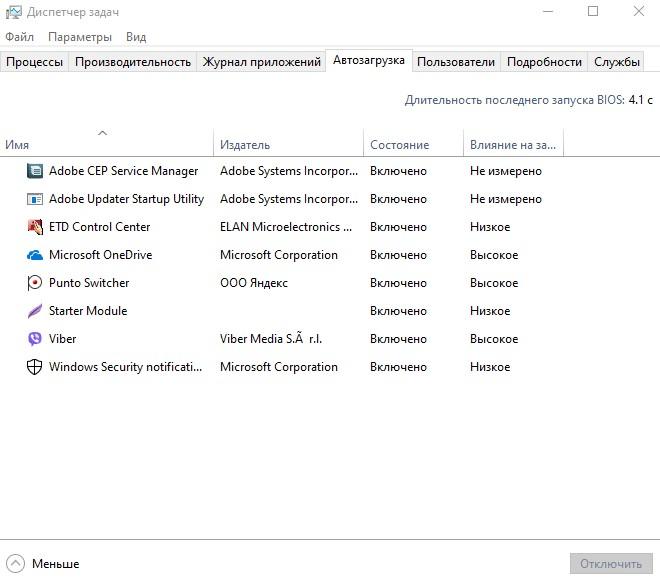Sort by the Влияние на за... column header
Image resolution: width=660 pixels, height=588 pixels.
pos(513,142)
